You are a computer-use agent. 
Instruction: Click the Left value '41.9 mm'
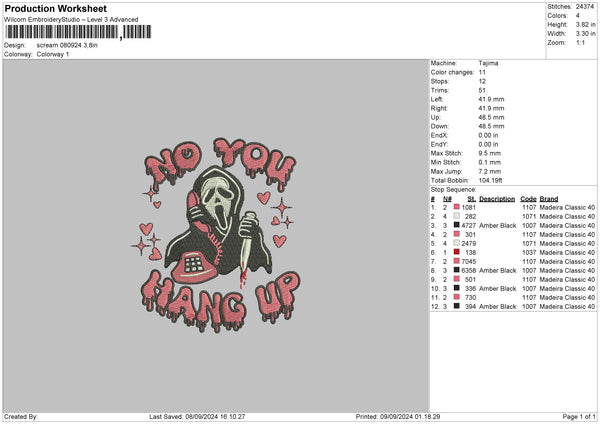491,99
